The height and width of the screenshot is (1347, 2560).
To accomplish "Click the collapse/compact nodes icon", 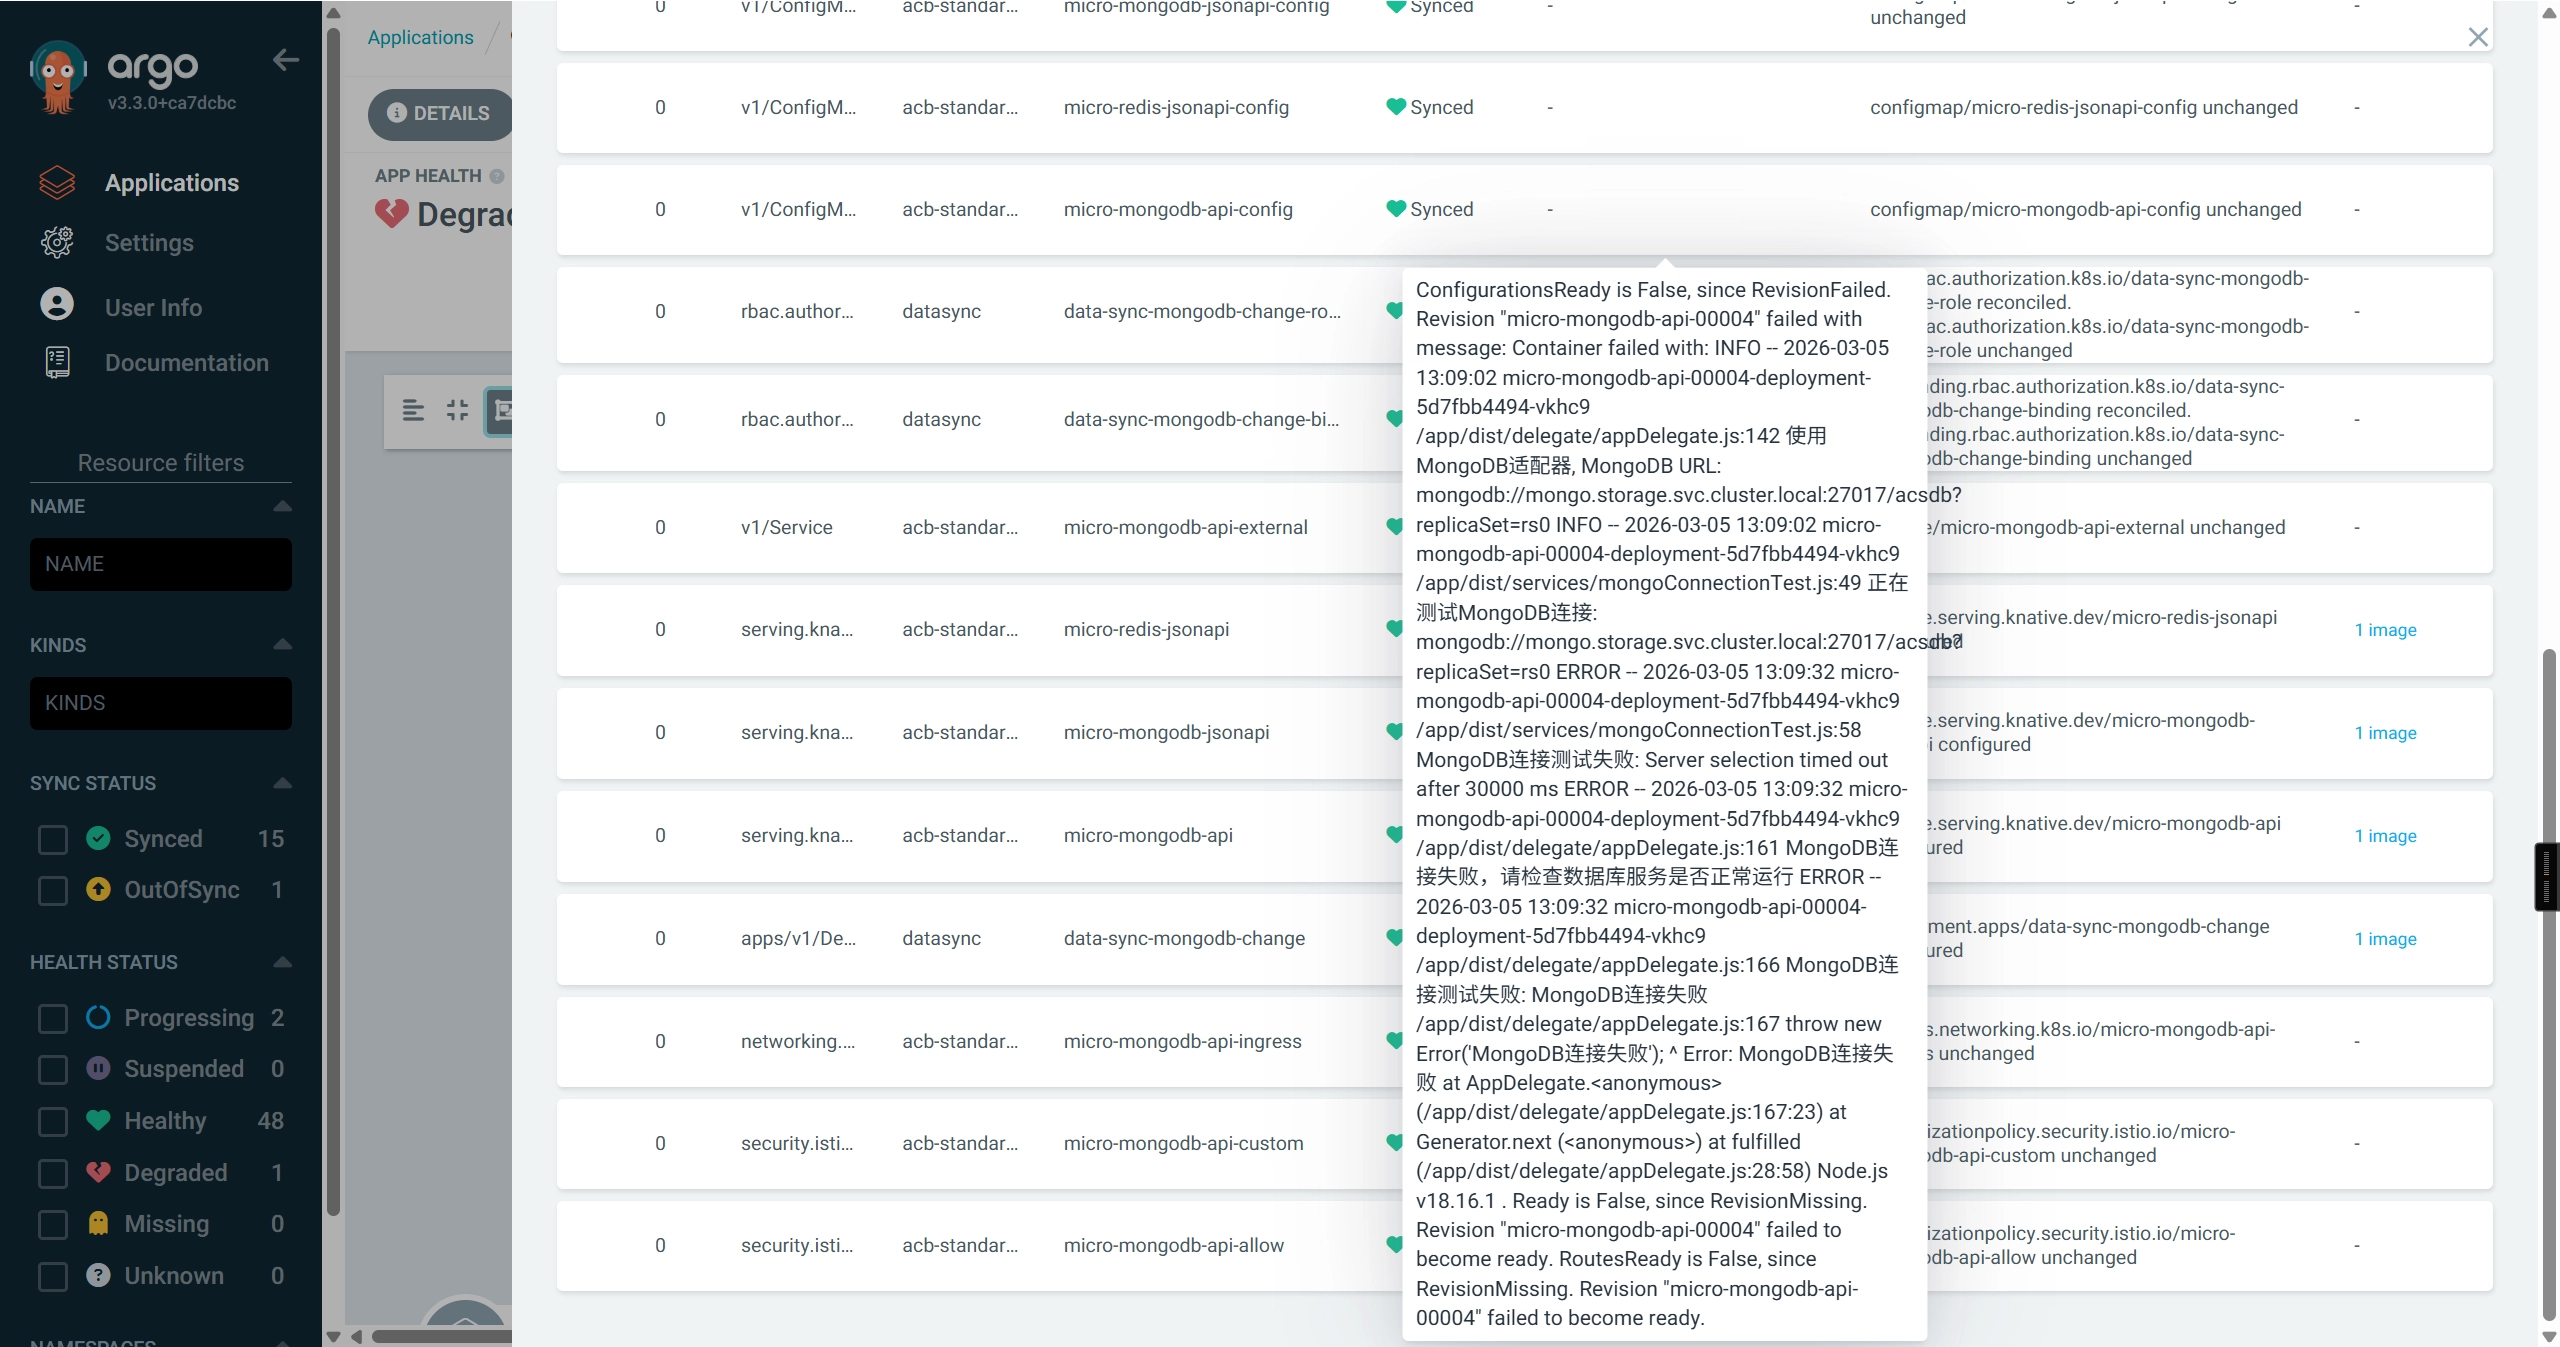I will coord(457,410).
